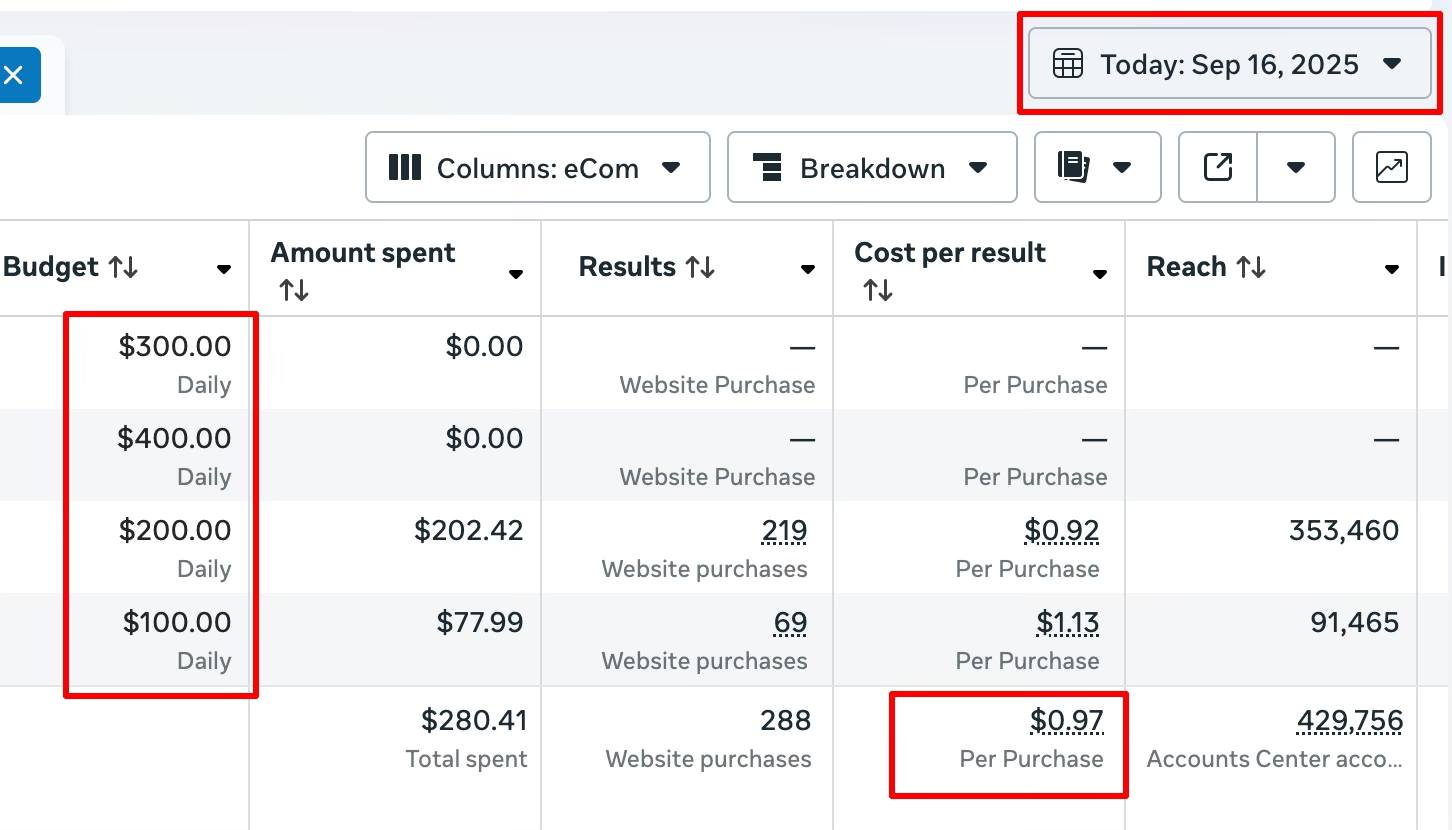
Task: Sort by the Results column header
Action: 646,267
